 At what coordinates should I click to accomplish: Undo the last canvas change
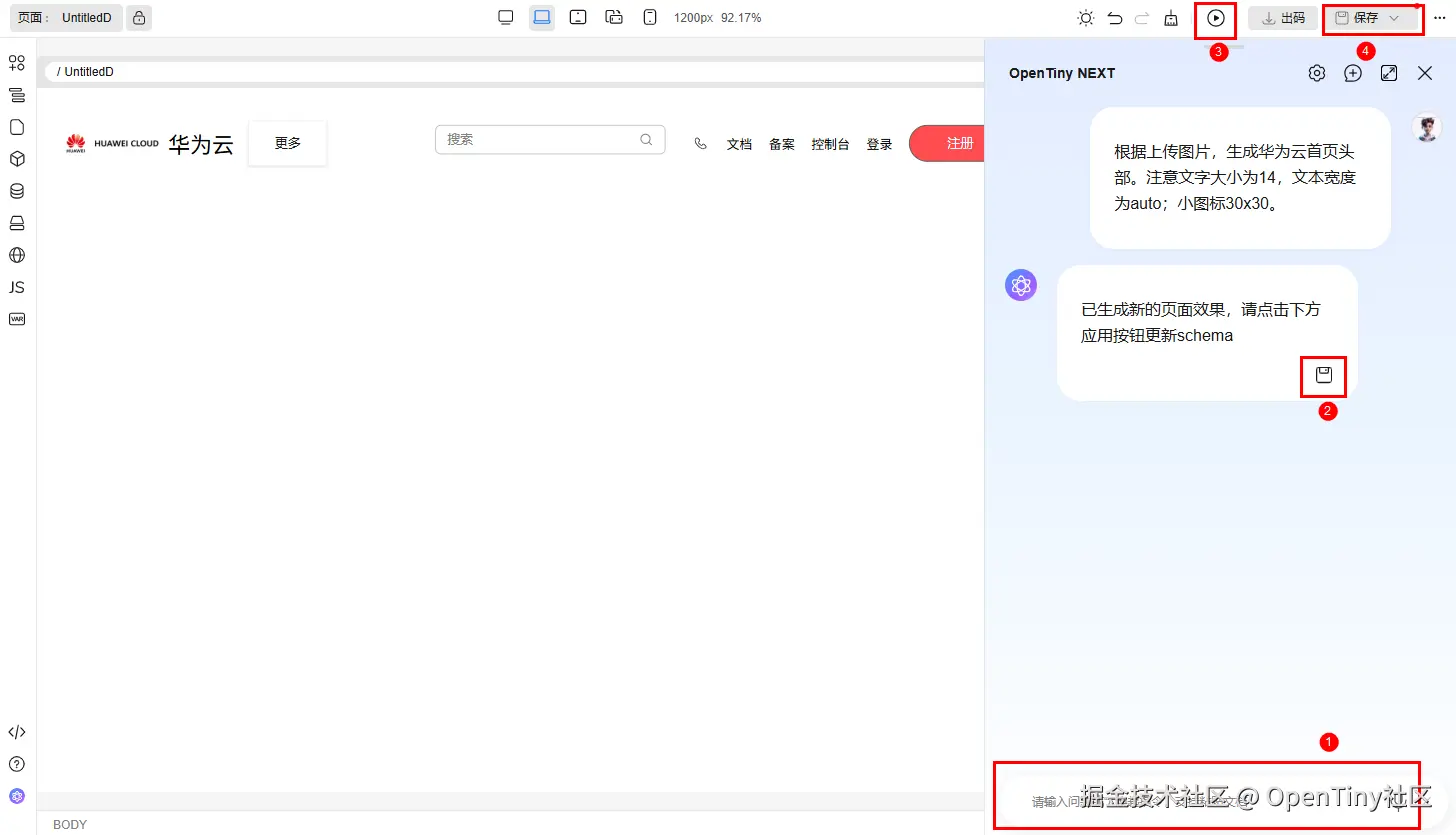(x=1115, y=18)
